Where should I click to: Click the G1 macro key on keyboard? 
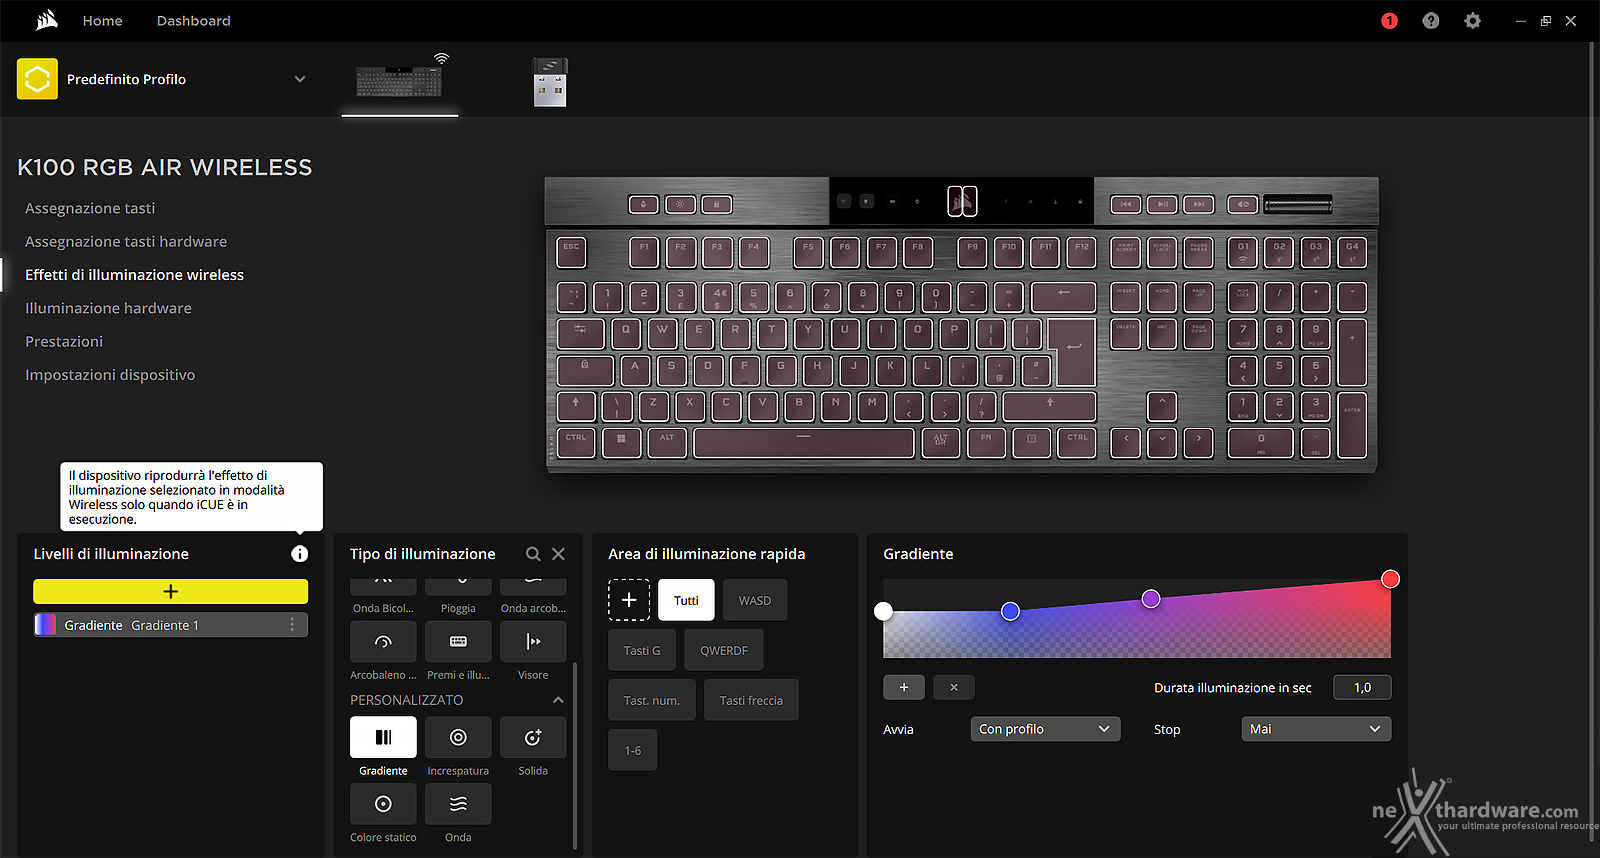[1243, 252]
